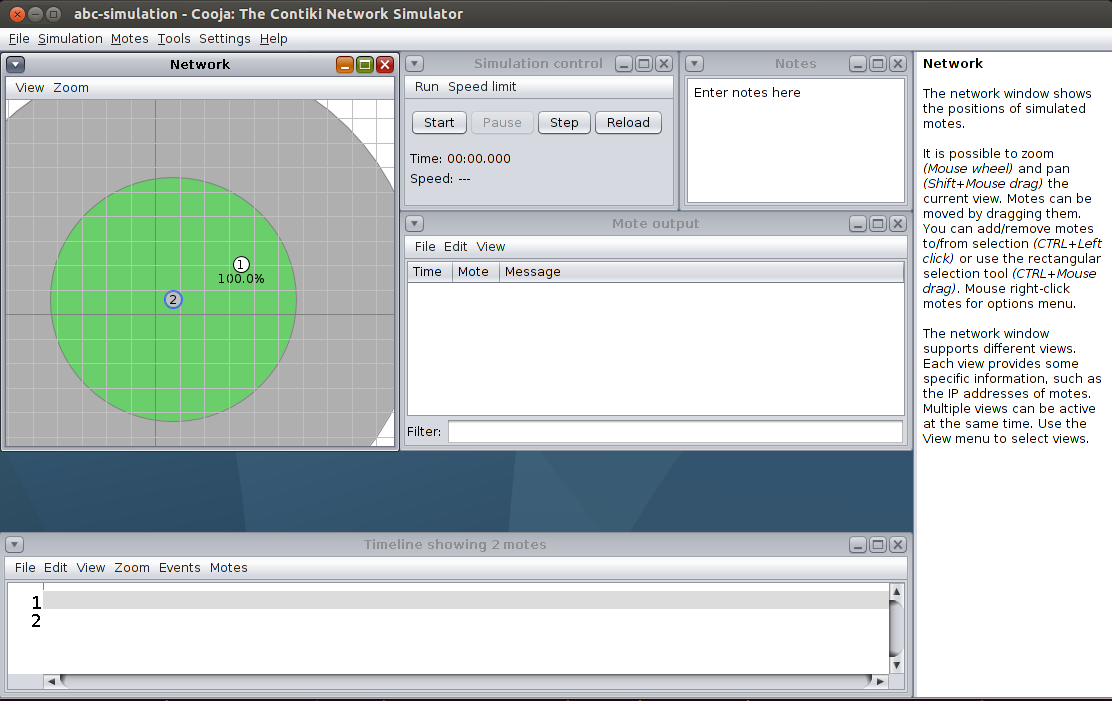Open the Simulation menu

(x=70, y=39)
